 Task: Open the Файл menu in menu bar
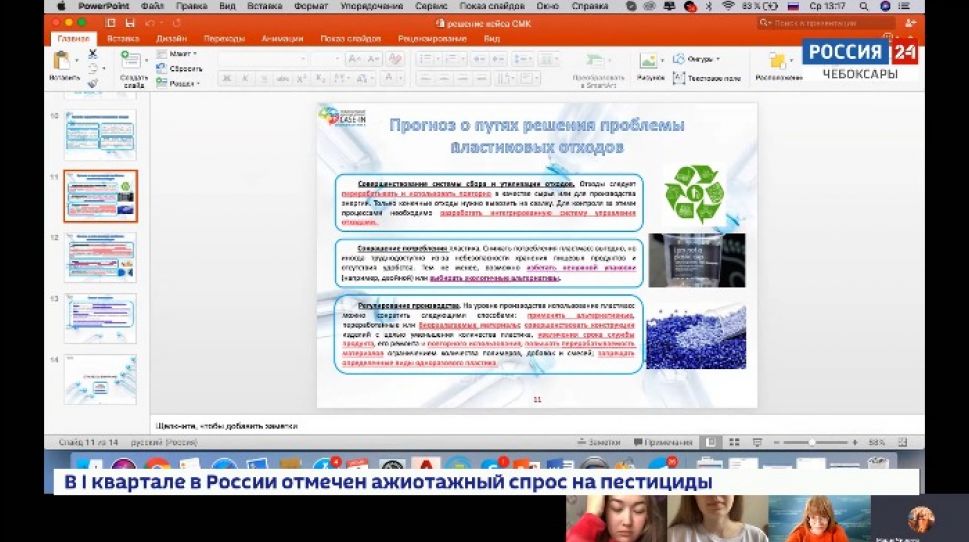pyautogui.click(x=152, y=6)
